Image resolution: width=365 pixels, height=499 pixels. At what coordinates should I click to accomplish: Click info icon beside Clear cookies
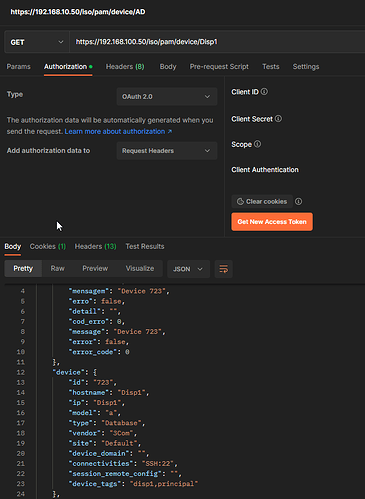[299, 201]
